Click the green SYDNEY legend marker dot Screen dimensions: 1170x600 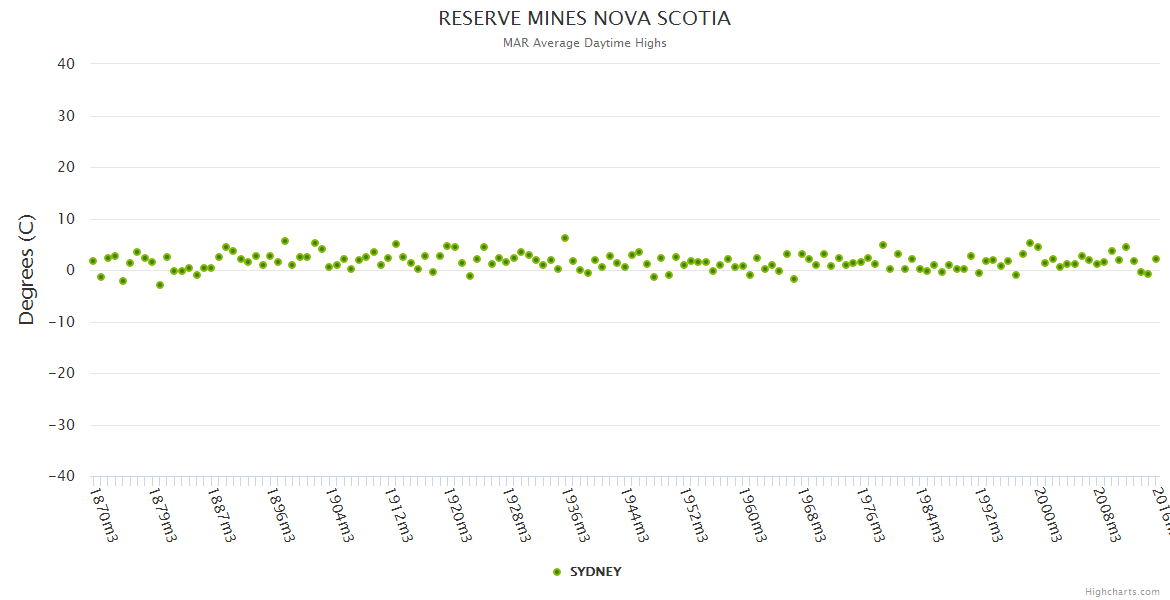557,572
